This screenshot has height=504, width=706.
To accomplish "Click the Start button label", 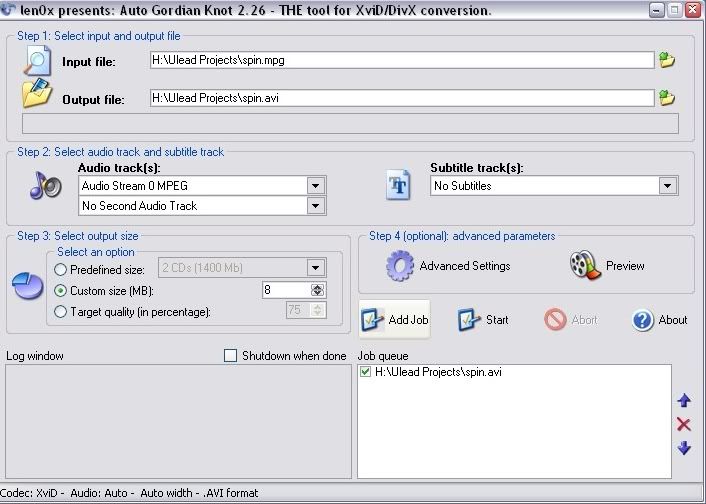I will (497, 320).
